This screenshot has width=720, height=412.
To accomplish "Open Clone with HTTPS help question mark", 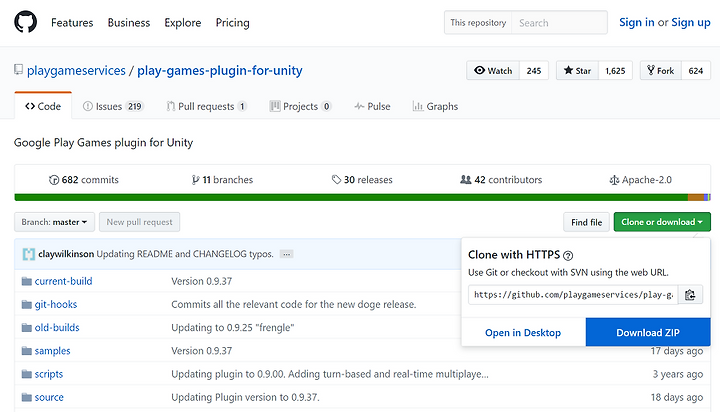I will tap(568, 255).
